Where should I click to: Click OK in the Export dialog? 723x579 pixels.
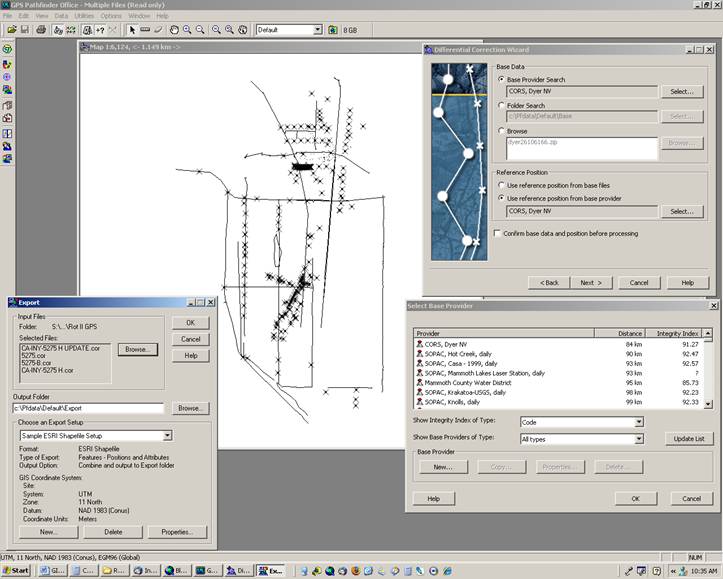(x=190, y=323)
